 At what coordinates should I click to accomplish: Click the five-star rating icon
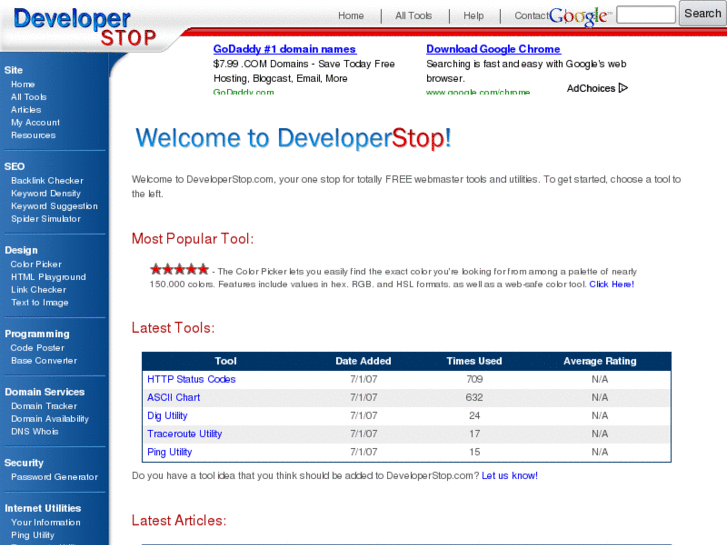pyautogui.click(x=179, y=269)
